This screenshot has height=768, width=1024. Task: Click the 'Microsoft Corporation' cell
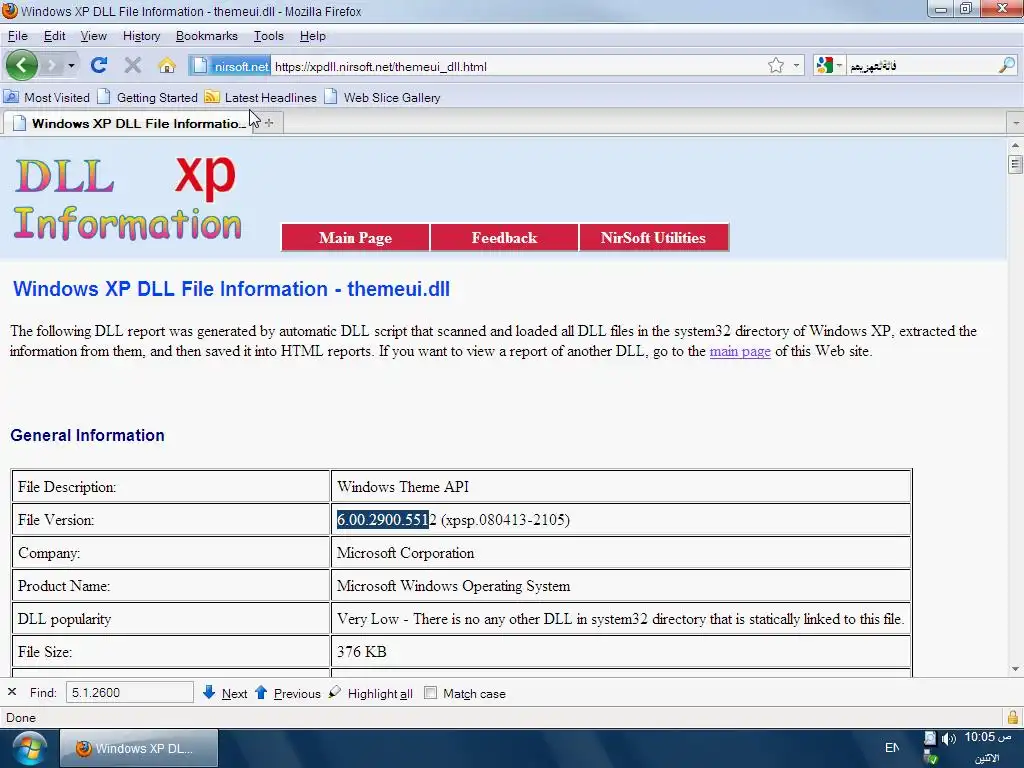tap(621, 553)
